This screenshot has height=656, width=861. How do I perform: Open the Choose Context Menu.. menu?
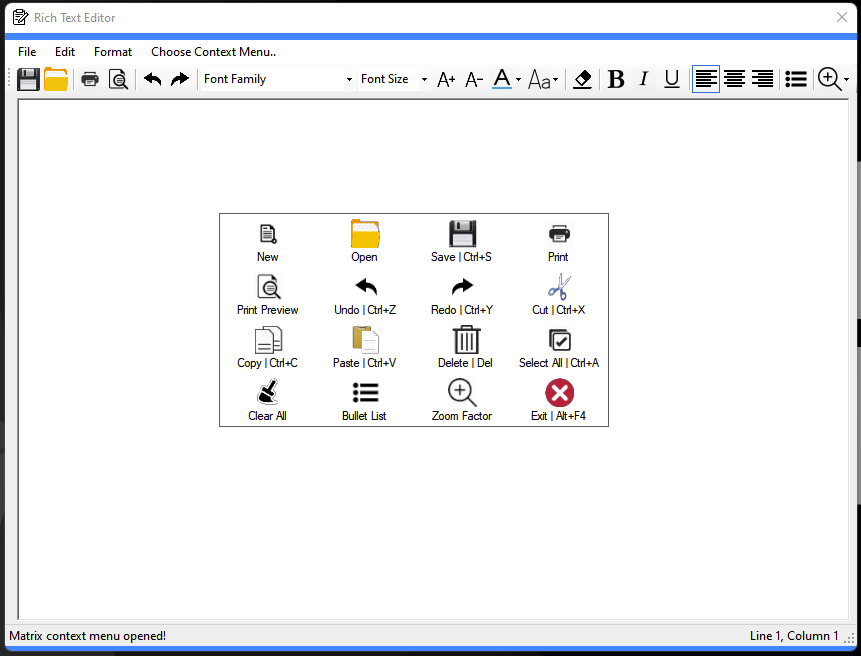(x=214, y=52)
